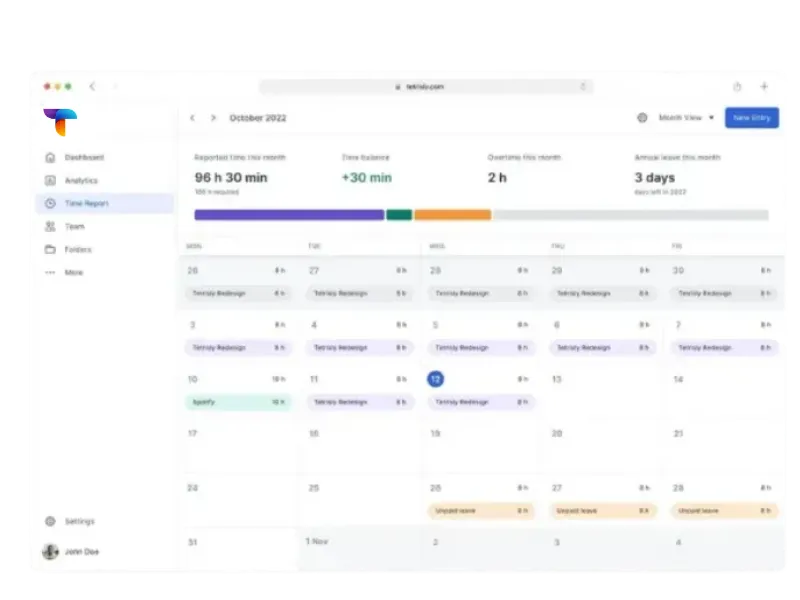
Task: Click the Settings gear icon
Action: click(x=50, y=522)
